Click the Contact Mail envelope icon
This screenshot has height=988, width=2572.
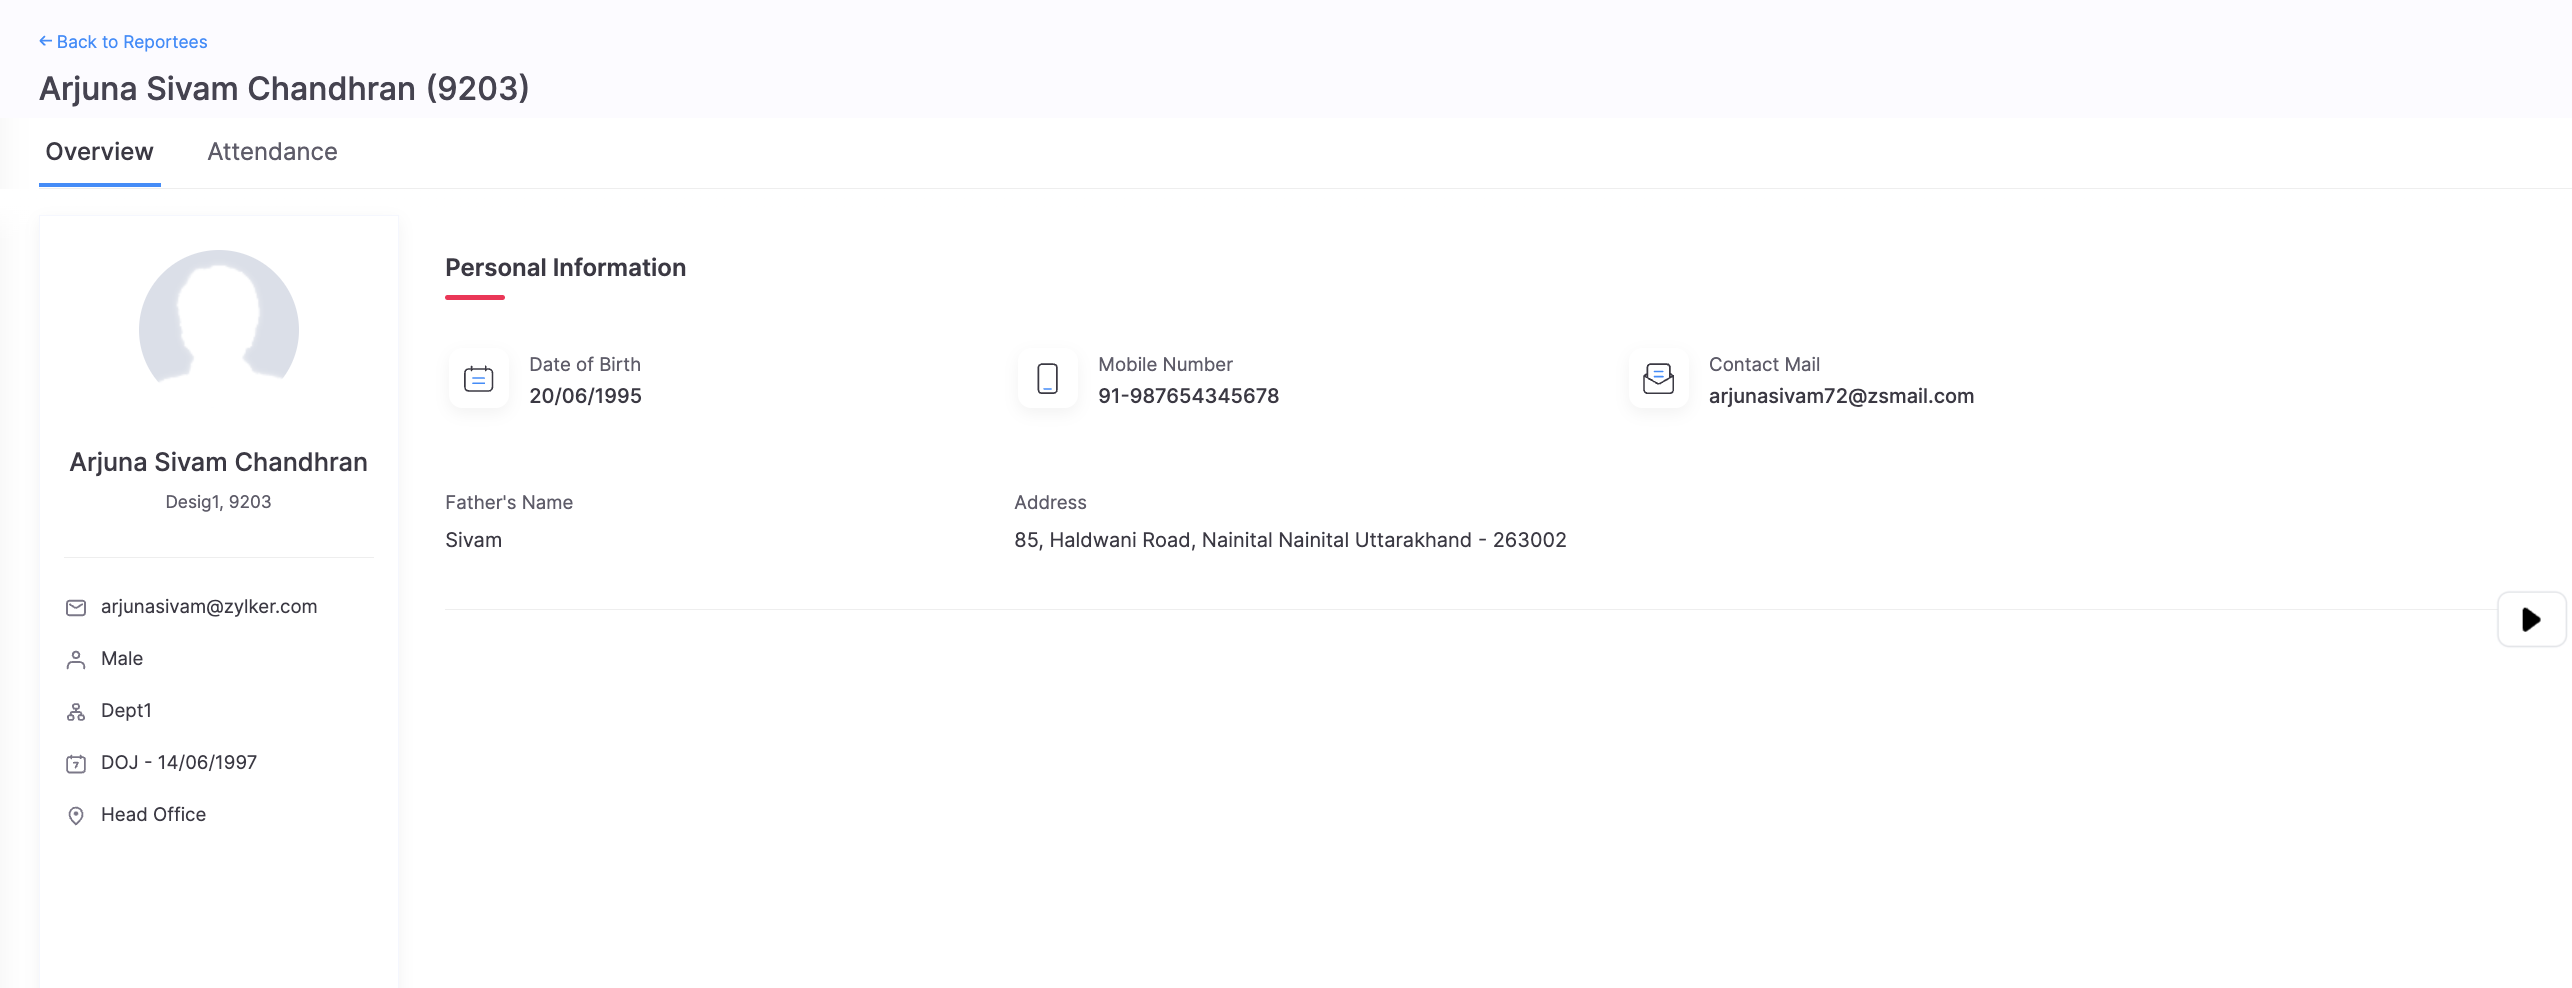[1658, 379]
